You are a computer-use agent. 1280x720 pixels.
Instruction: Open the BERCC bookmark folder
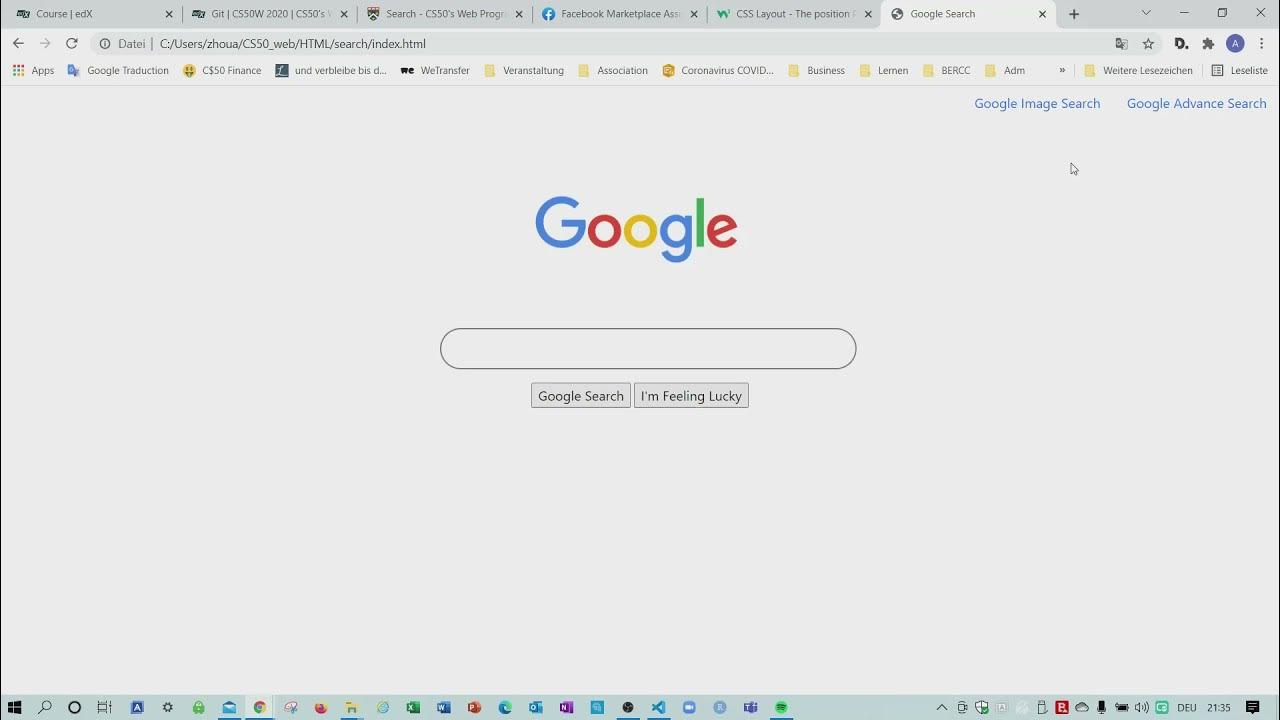coord(946,71)
